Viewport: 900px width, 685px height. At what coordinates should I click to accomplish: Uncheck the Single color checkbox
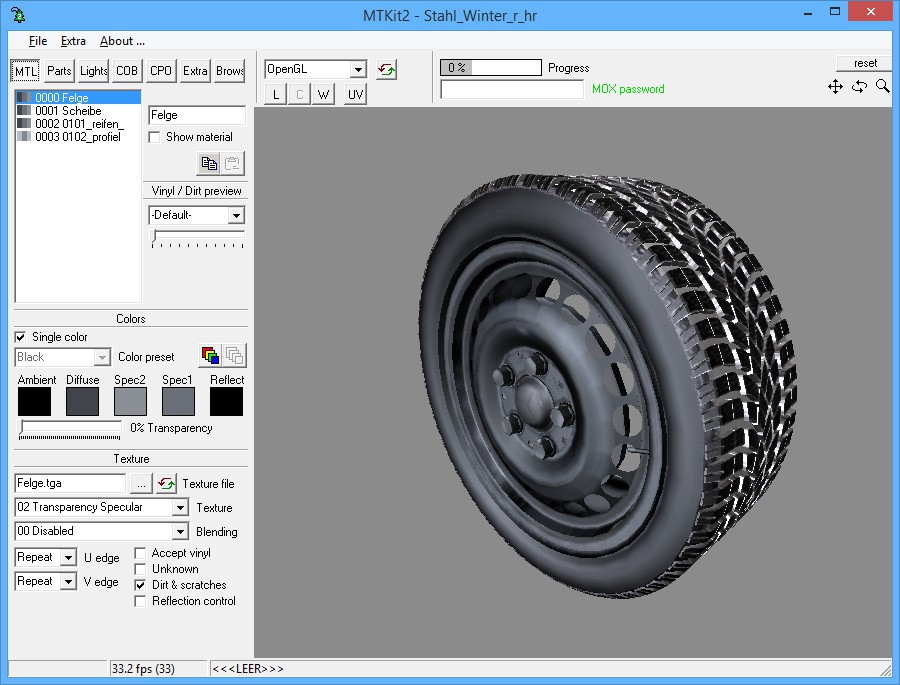point(21,337)
